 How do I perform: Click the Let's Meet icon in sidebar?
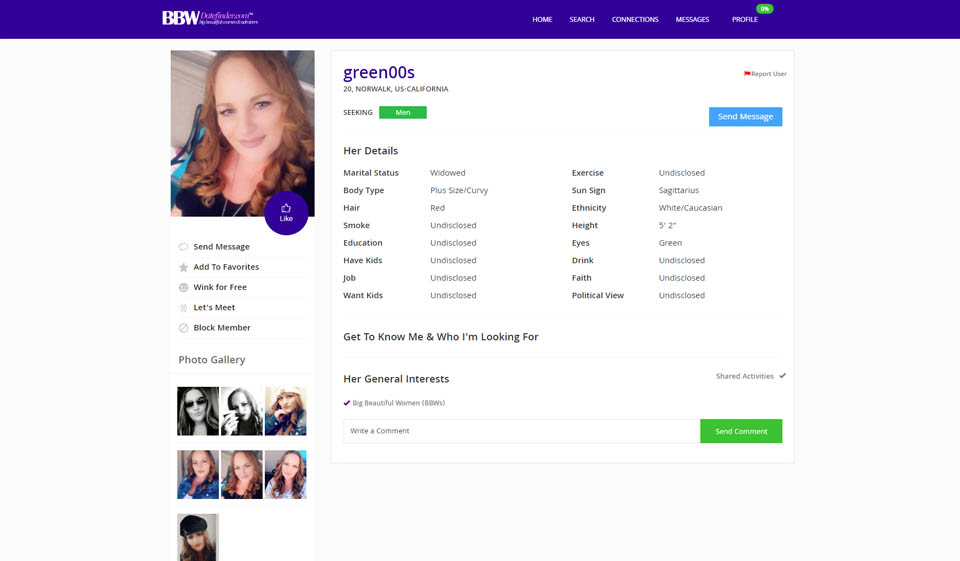click(183, 308)
